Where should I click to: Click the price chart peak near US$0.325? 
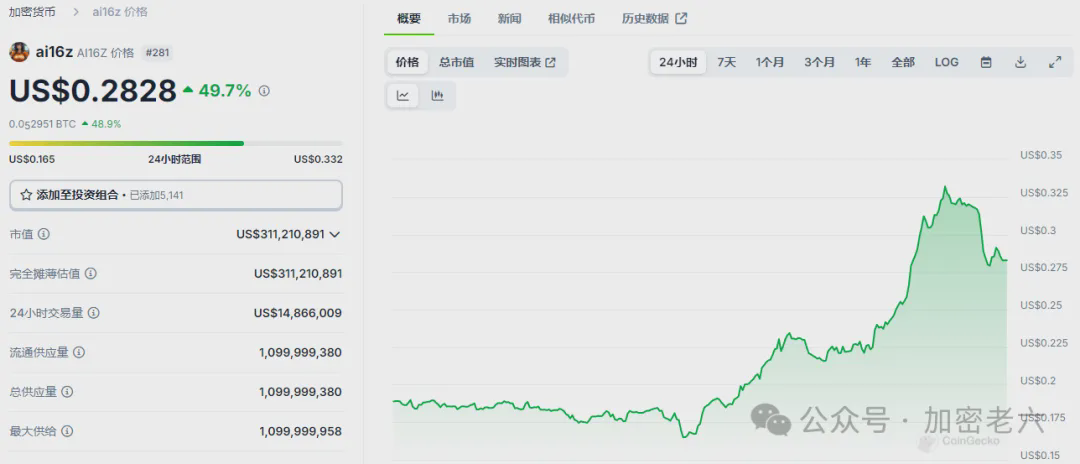click(x=946, y=187)
